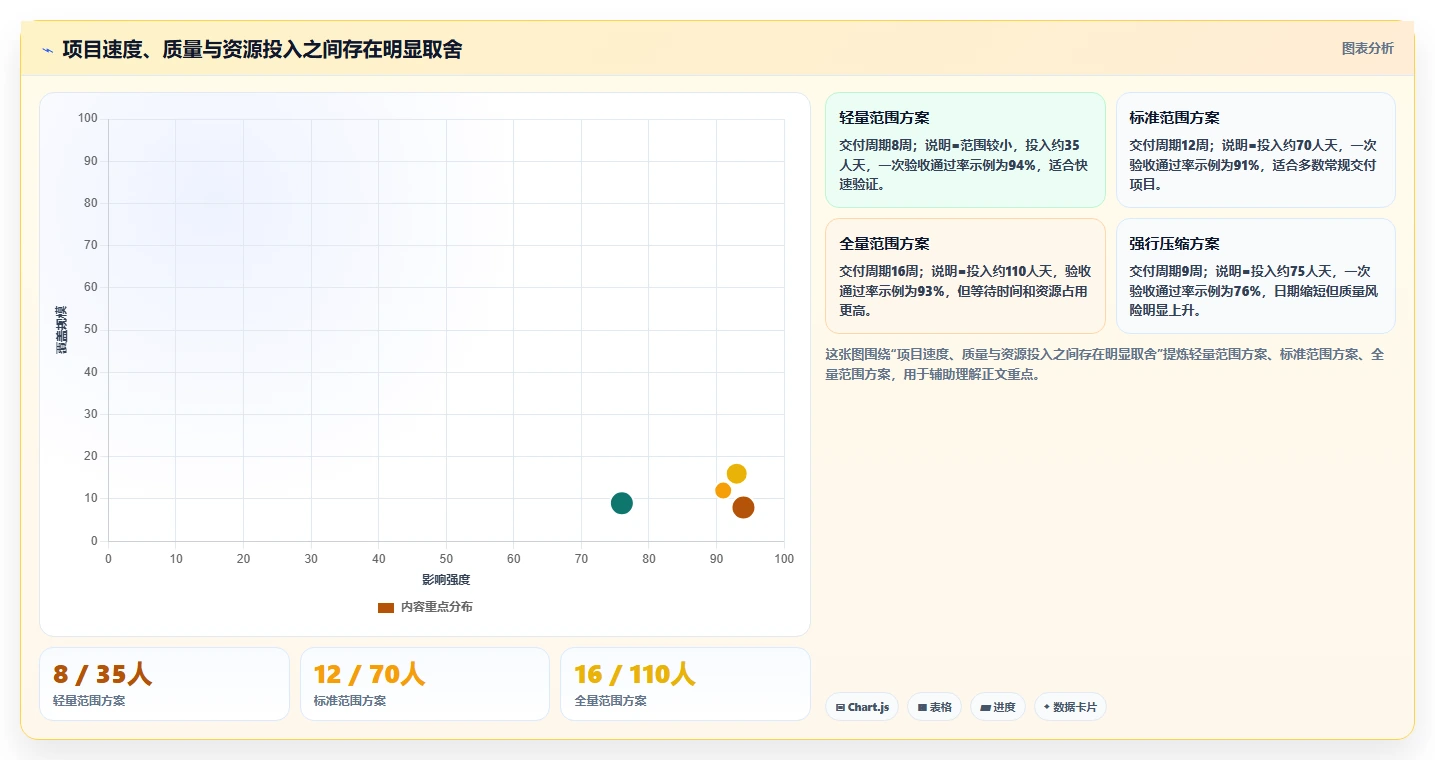Click the Chart.js tag
The width and height of the screenshot is (1435, 760).
[863, 707]
